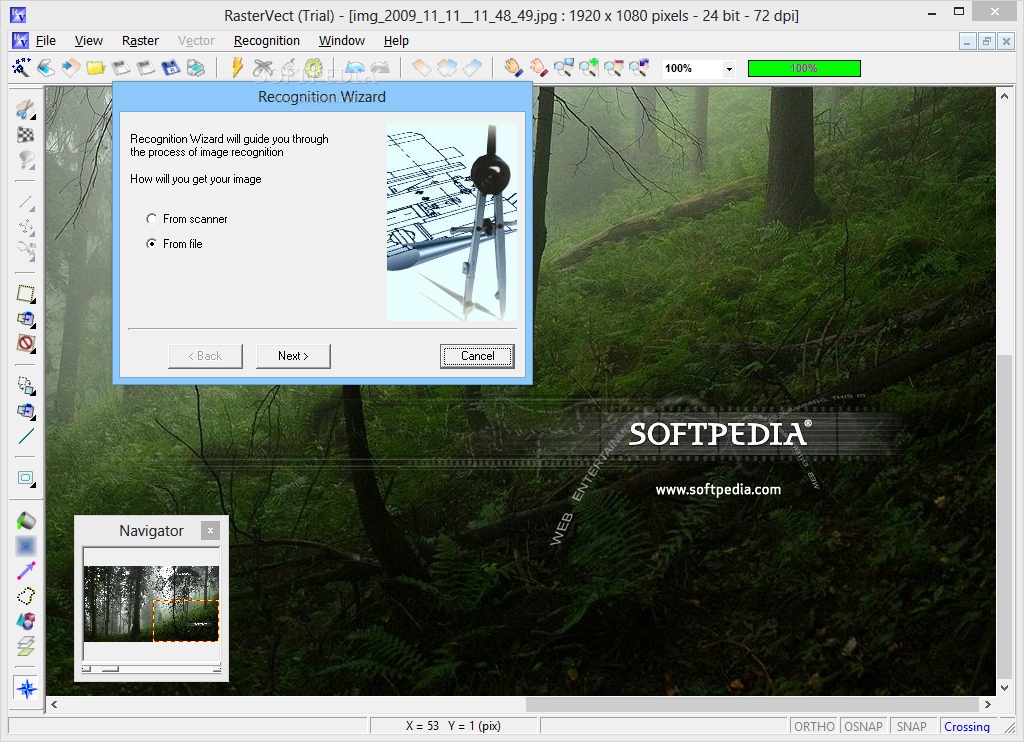Open the Recognition menu
1024x742 pixels.
click(x=266, y=40)
